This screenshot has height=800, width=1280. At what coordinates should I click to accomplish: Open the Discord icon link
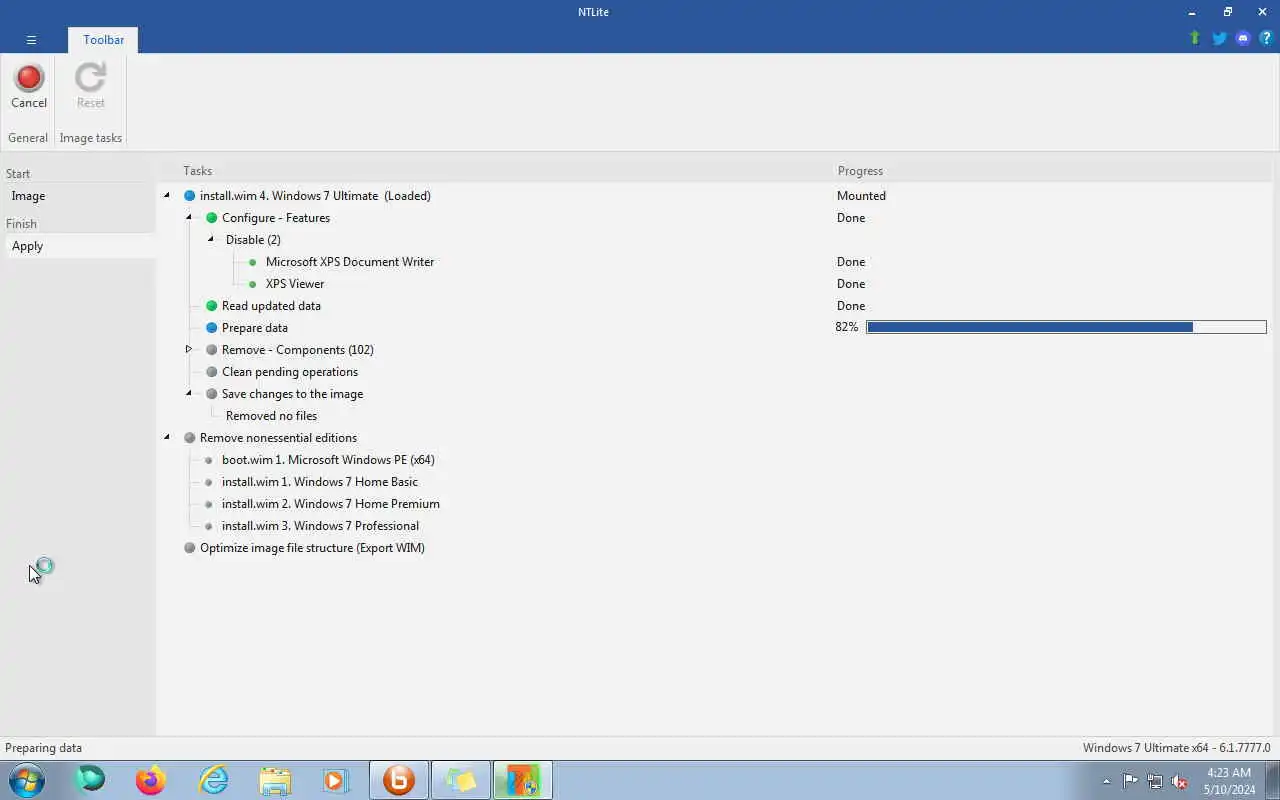tap(1243, 38)
